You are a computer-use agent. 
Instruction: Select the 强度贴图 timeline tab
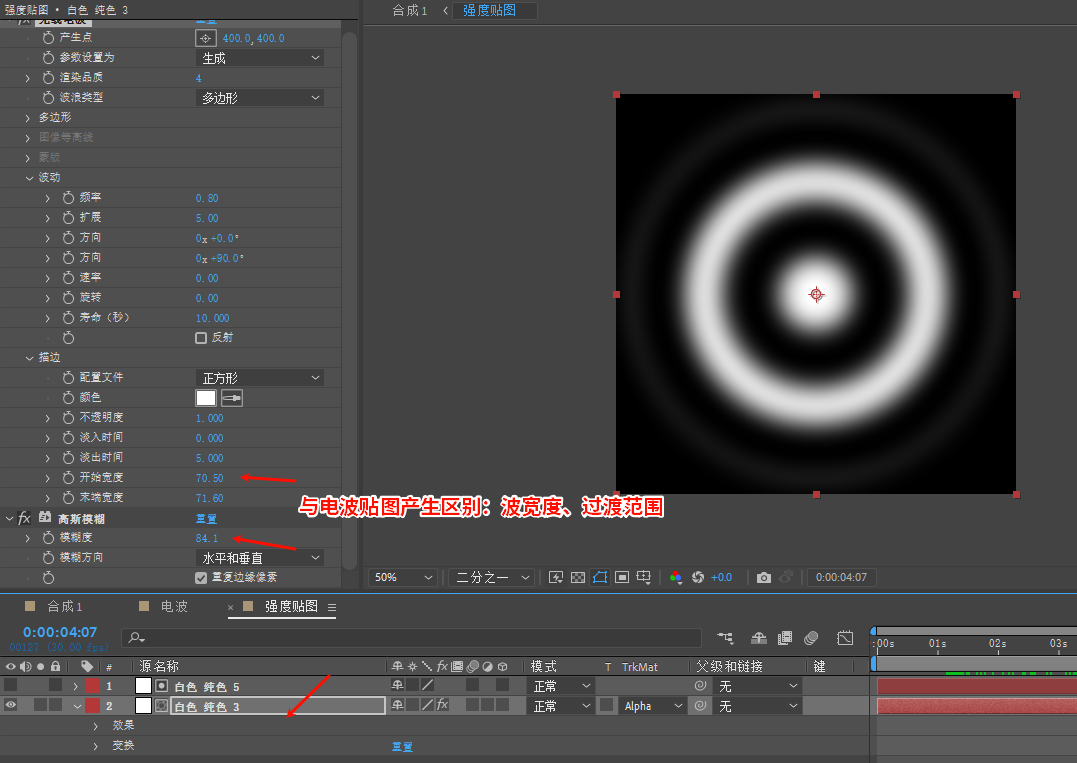[291, 606]
